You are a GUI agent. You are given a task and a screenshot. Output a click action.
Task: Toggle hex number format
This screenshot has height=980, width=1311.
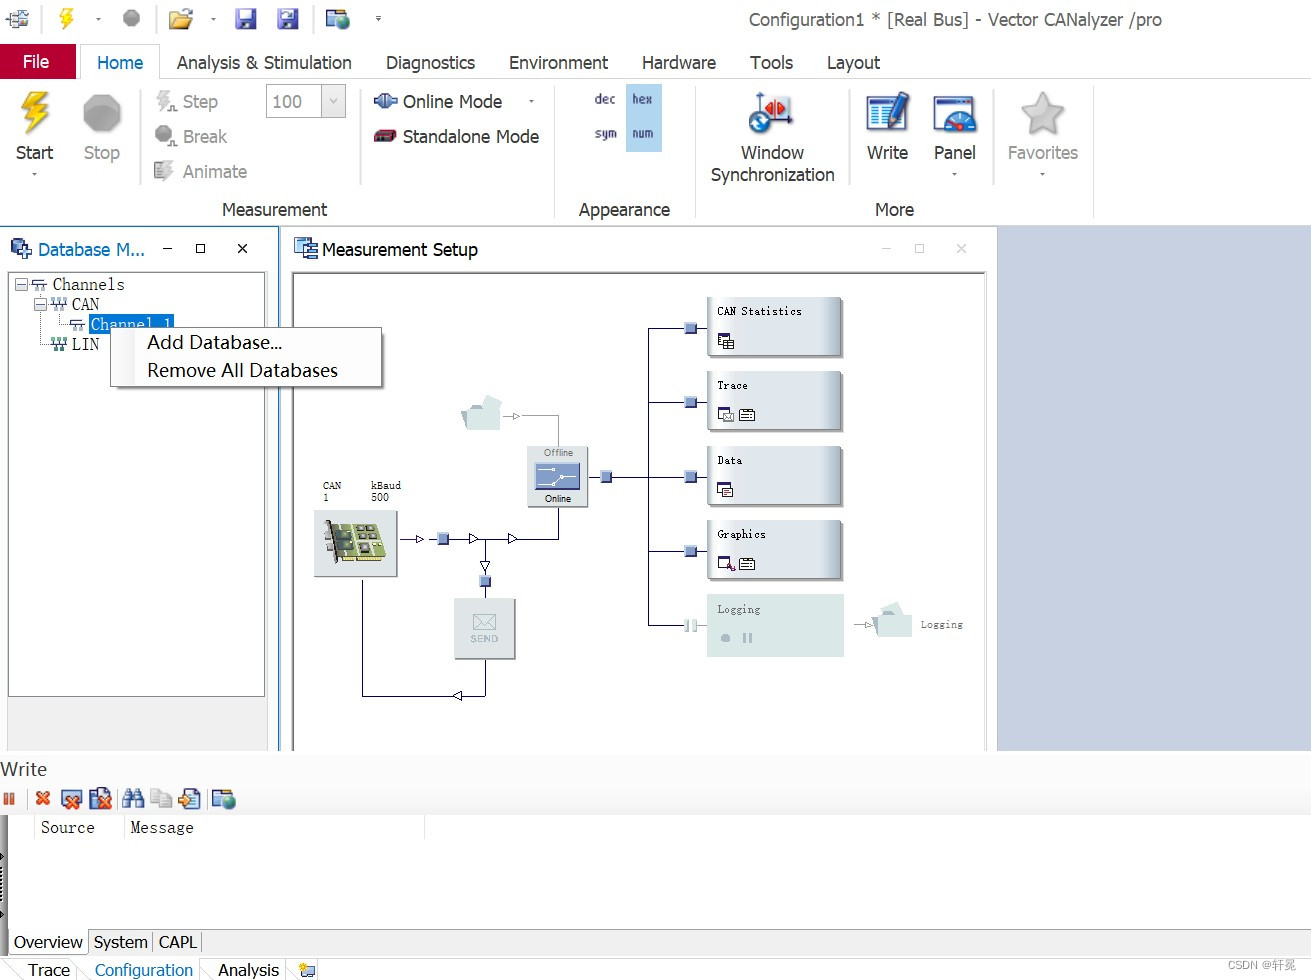[x=643, y=99]
